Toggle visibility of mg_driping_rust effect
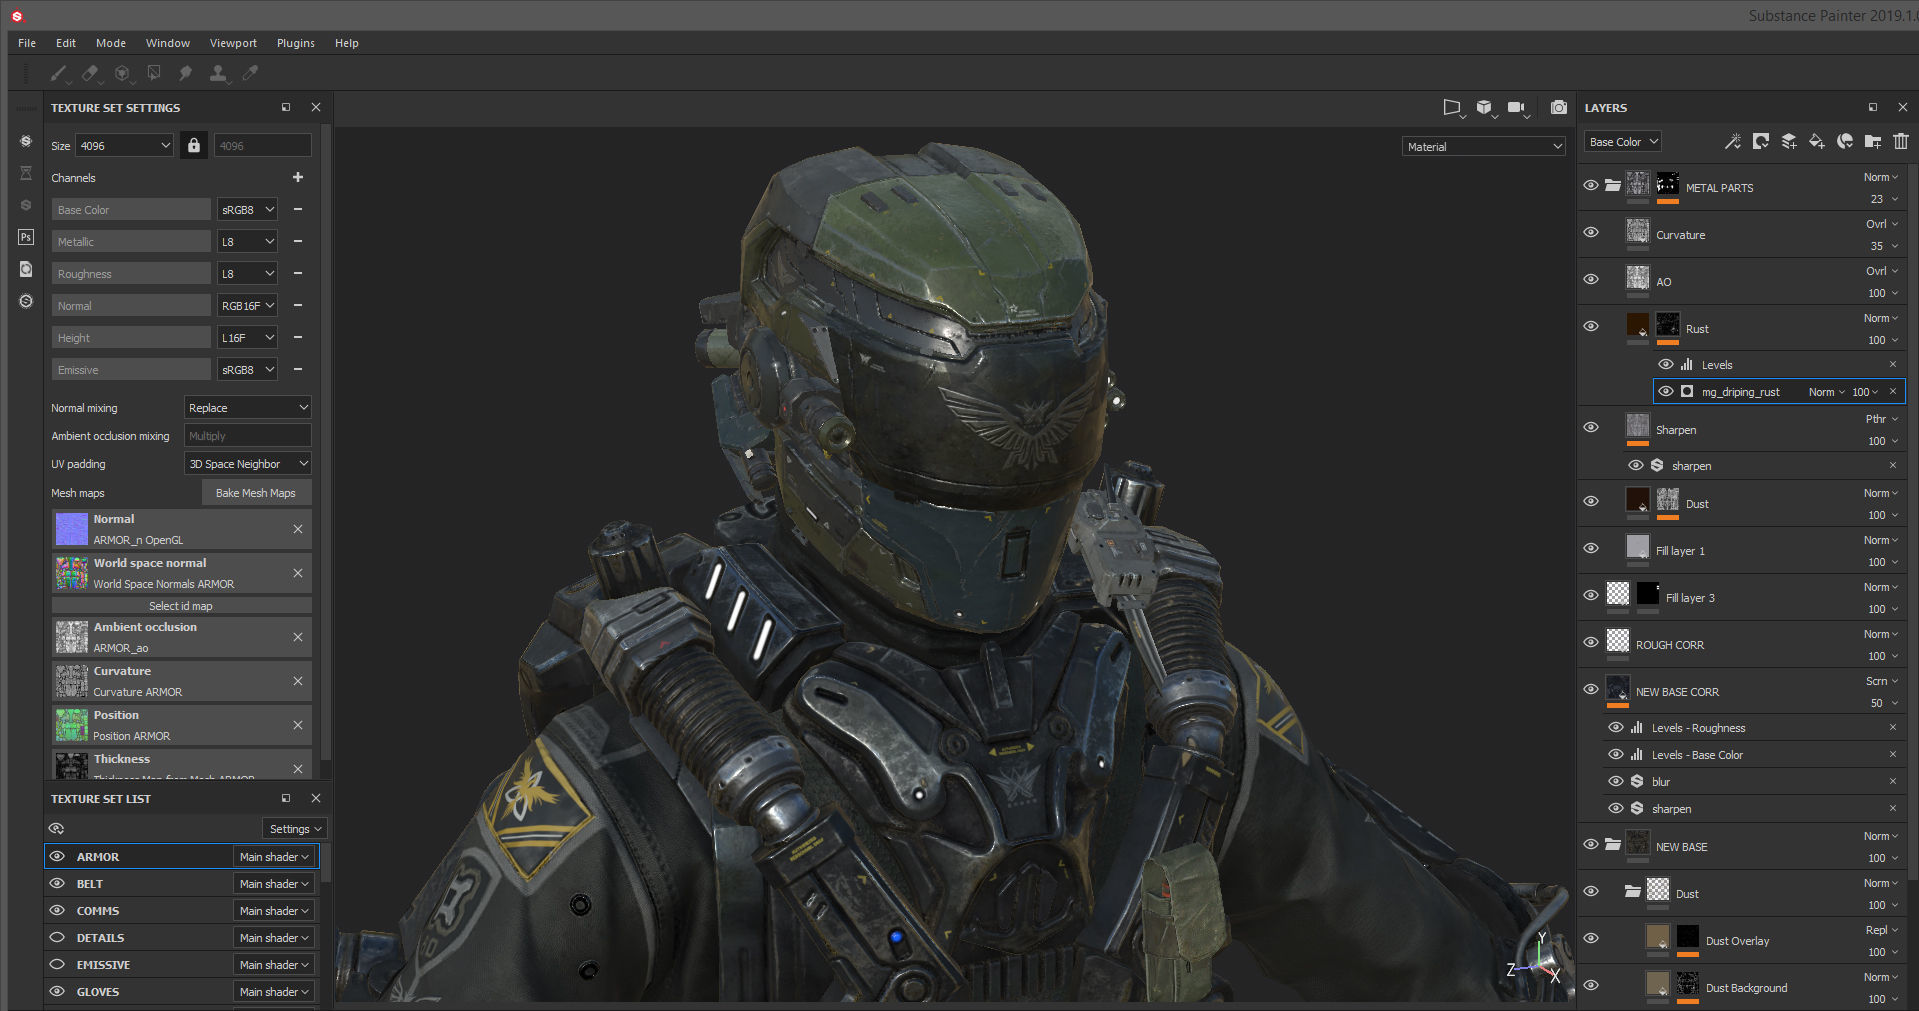This screenshot has height=1011, width=1919. coord(1666,391)
